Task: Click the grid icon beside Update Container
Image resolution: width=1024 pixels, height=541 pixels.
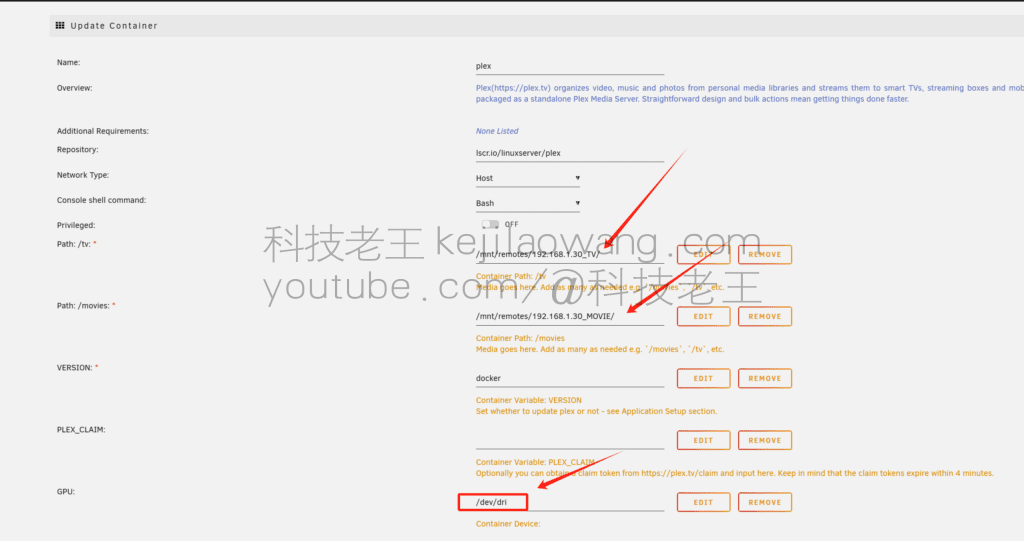Action: tap(60, 25)
